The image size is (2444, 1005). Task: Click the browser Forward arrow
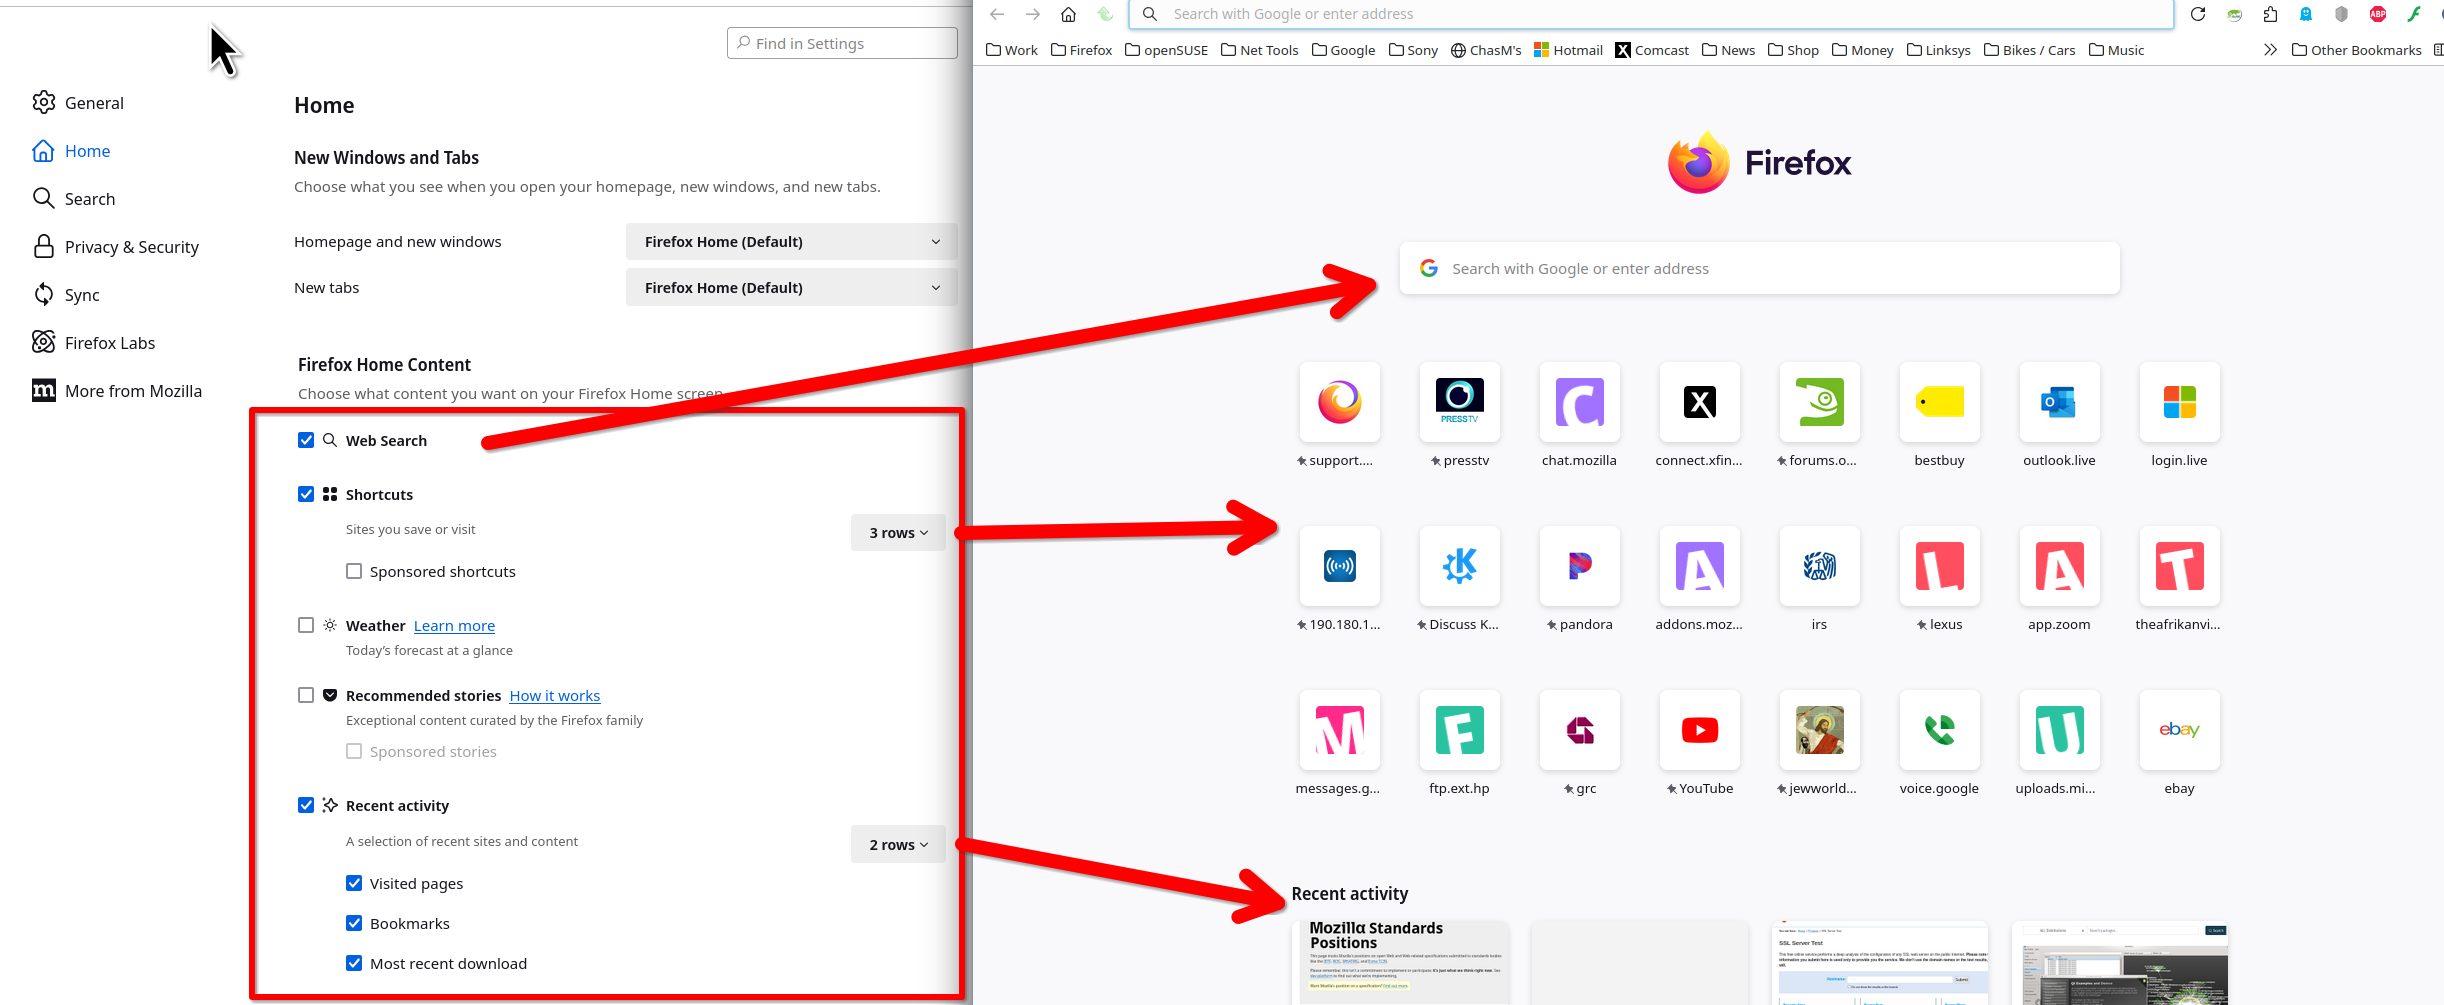pos(1033,14)
